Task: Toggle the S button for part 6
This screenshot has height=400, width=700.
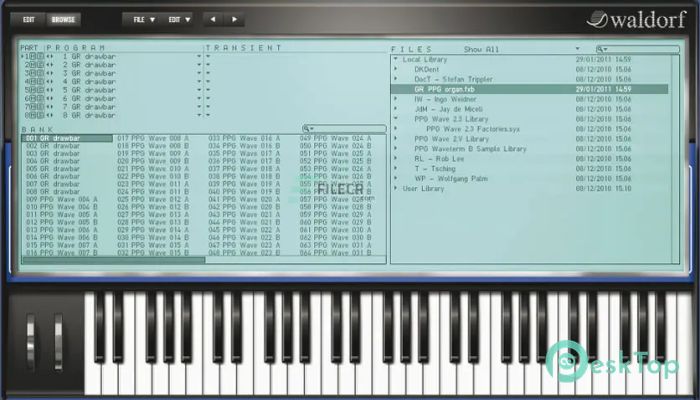Action: coord(41,99)
